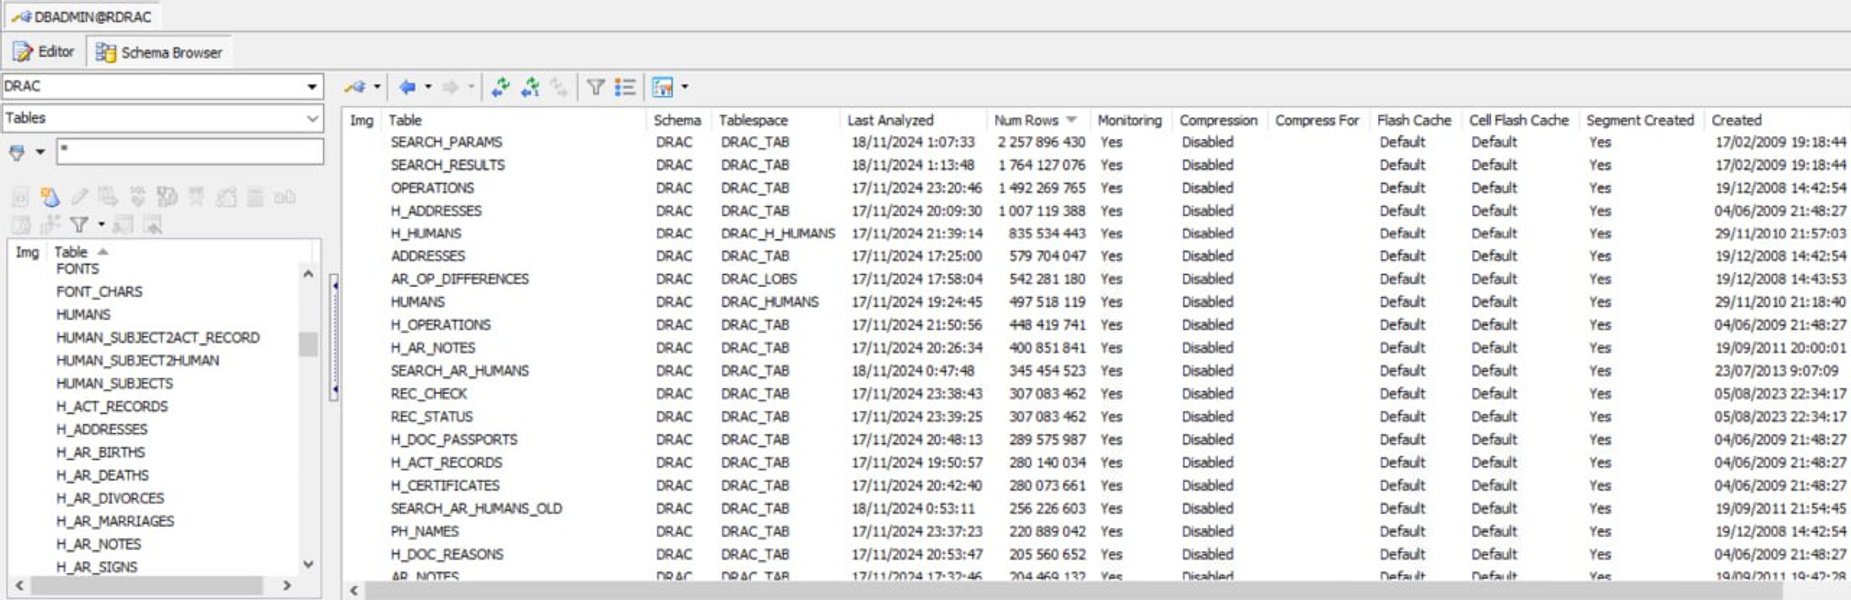Click the funnel filter icon in top toolbar

coord(595,87)
